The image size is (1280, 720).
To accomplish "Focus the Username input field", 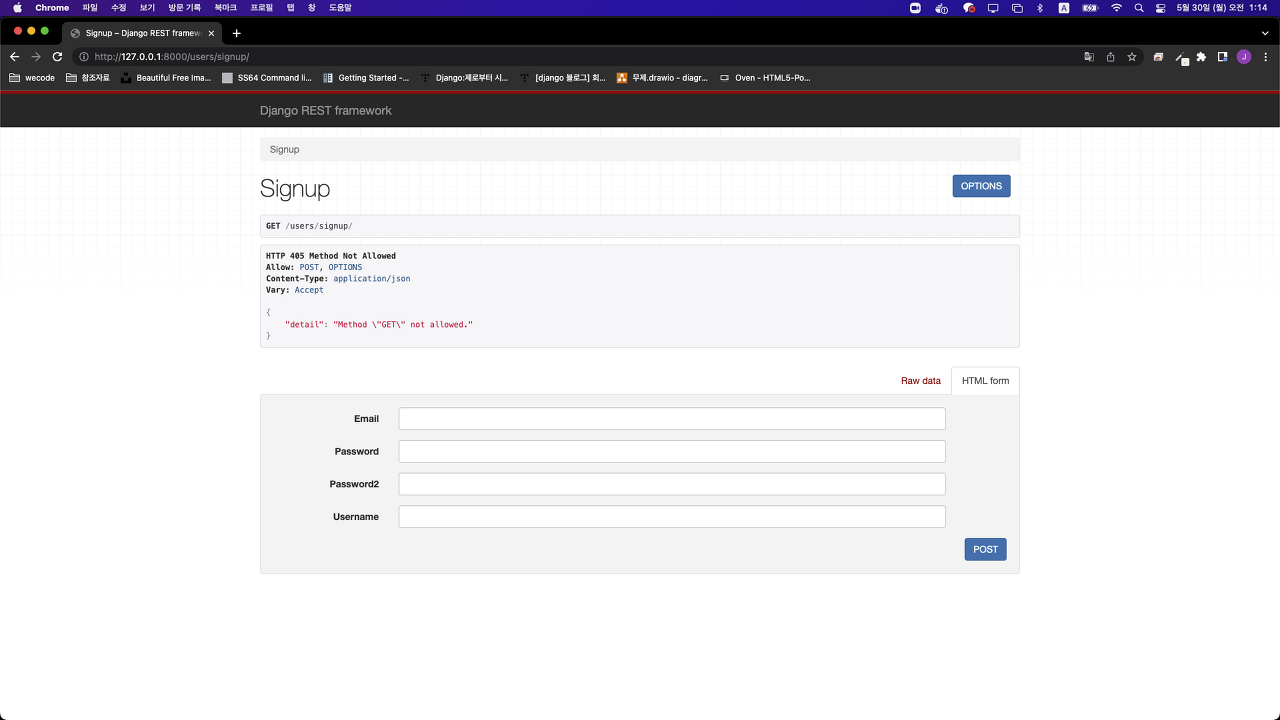I will (x=672, y=517).
